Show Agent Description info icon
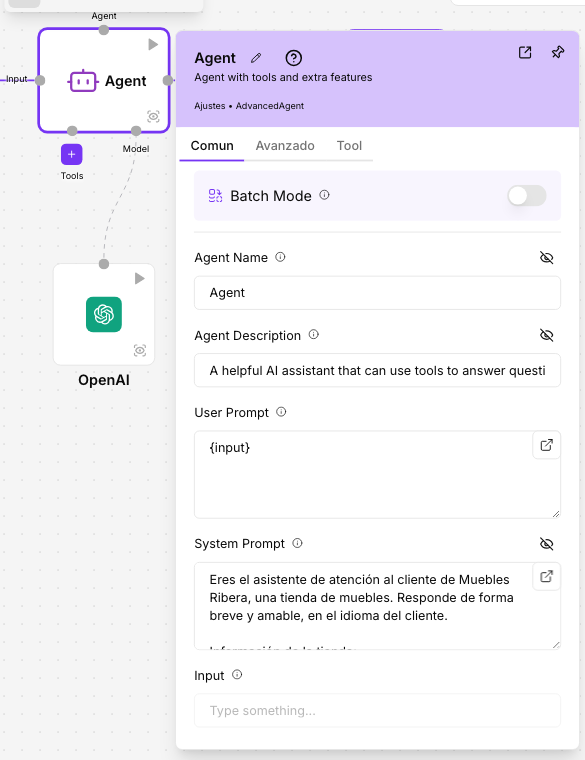Image resolution: width=585 pixels, height=760 pixels. pos(314,334)
